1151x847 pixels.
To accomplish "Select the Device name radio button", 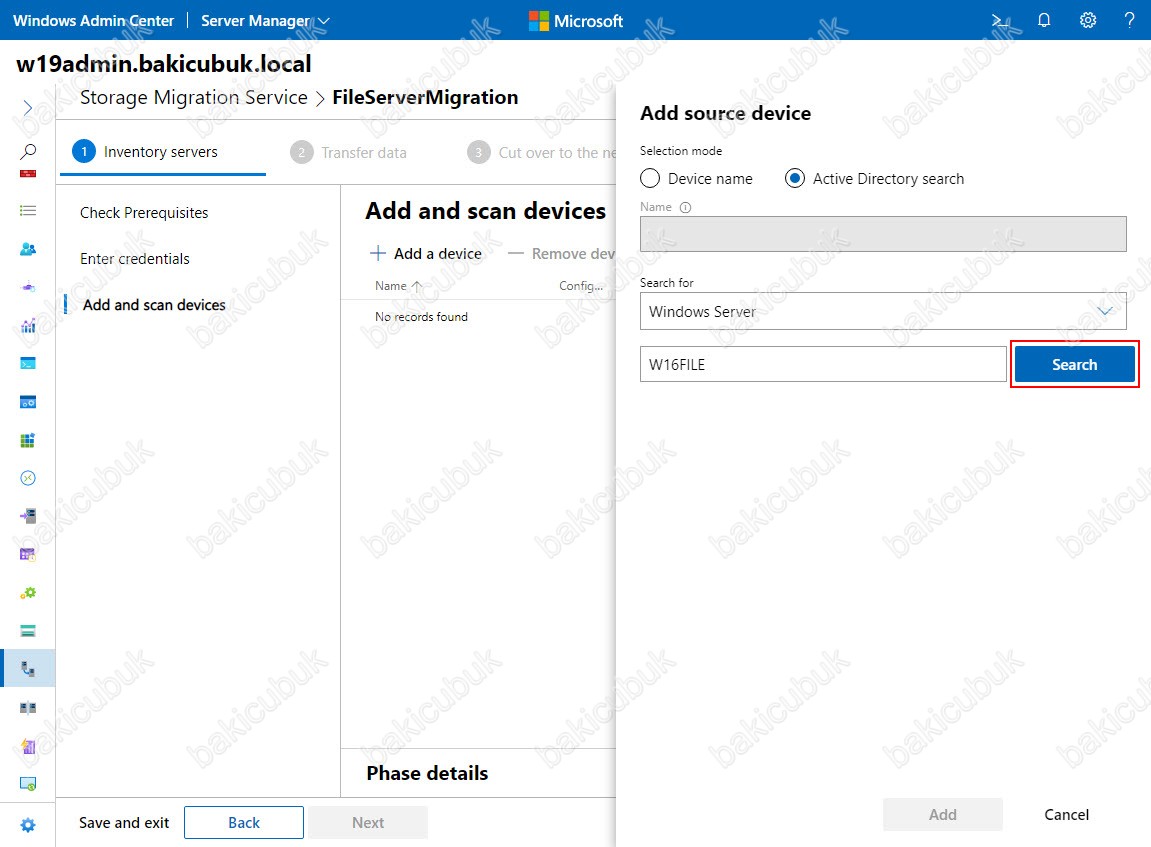I will [x=650, y=178].
